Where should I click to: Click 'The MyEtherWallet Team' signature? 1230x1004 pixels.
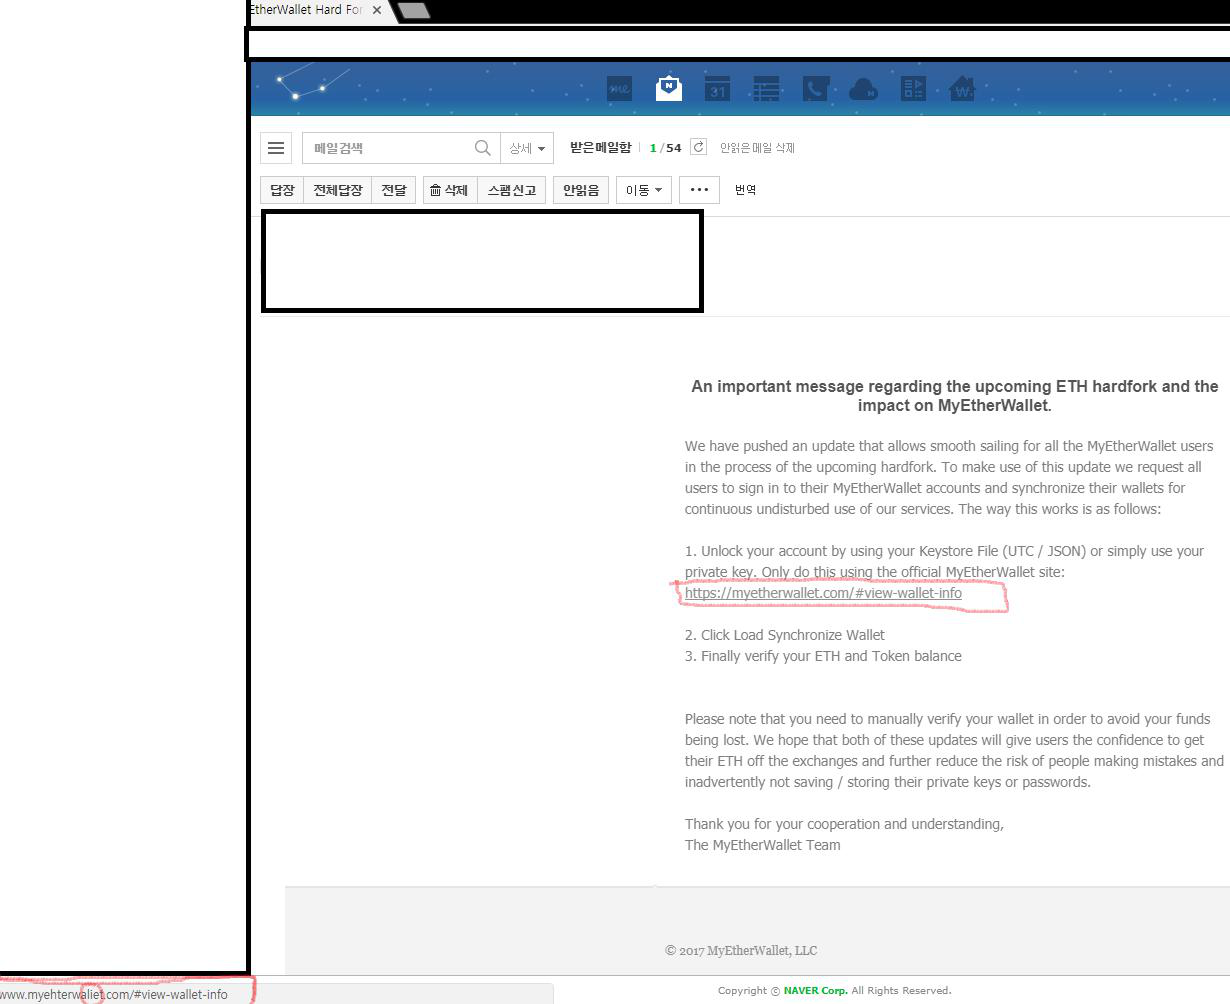[763, 845]
